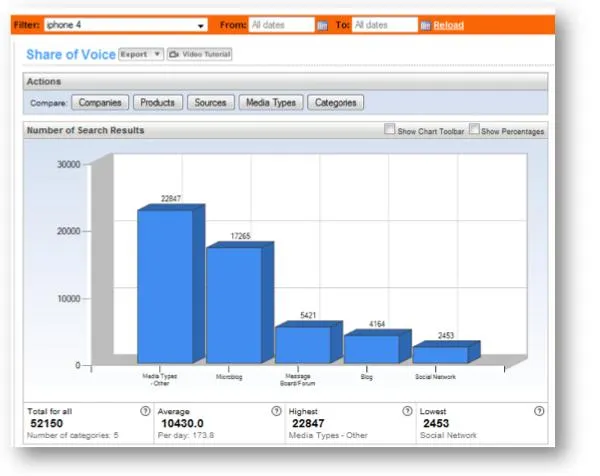600x476 pixels.
Task: Click the To date input field
Action: [385, 25]
